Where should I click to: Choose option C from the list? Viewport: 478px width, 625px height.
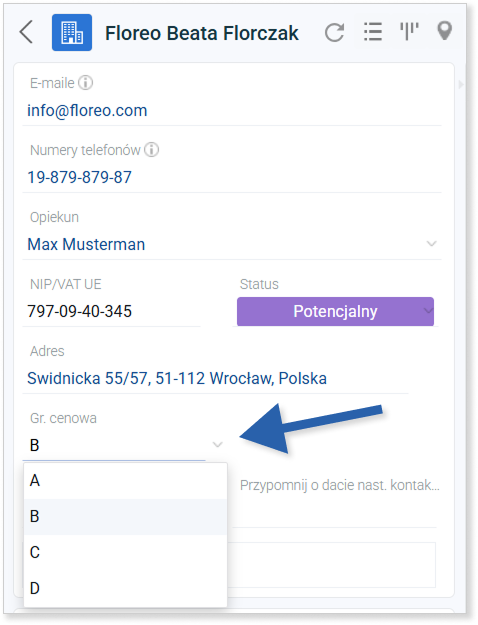click(x=125, y=552)
